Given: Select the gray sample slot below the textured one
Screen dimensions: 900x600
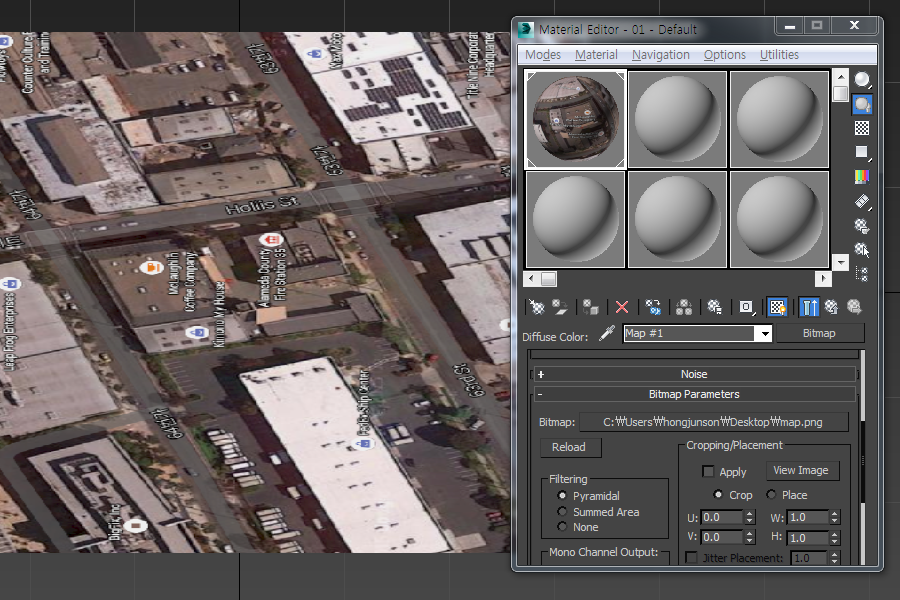Looking at the screenshot, I should (x=576, y=219).
